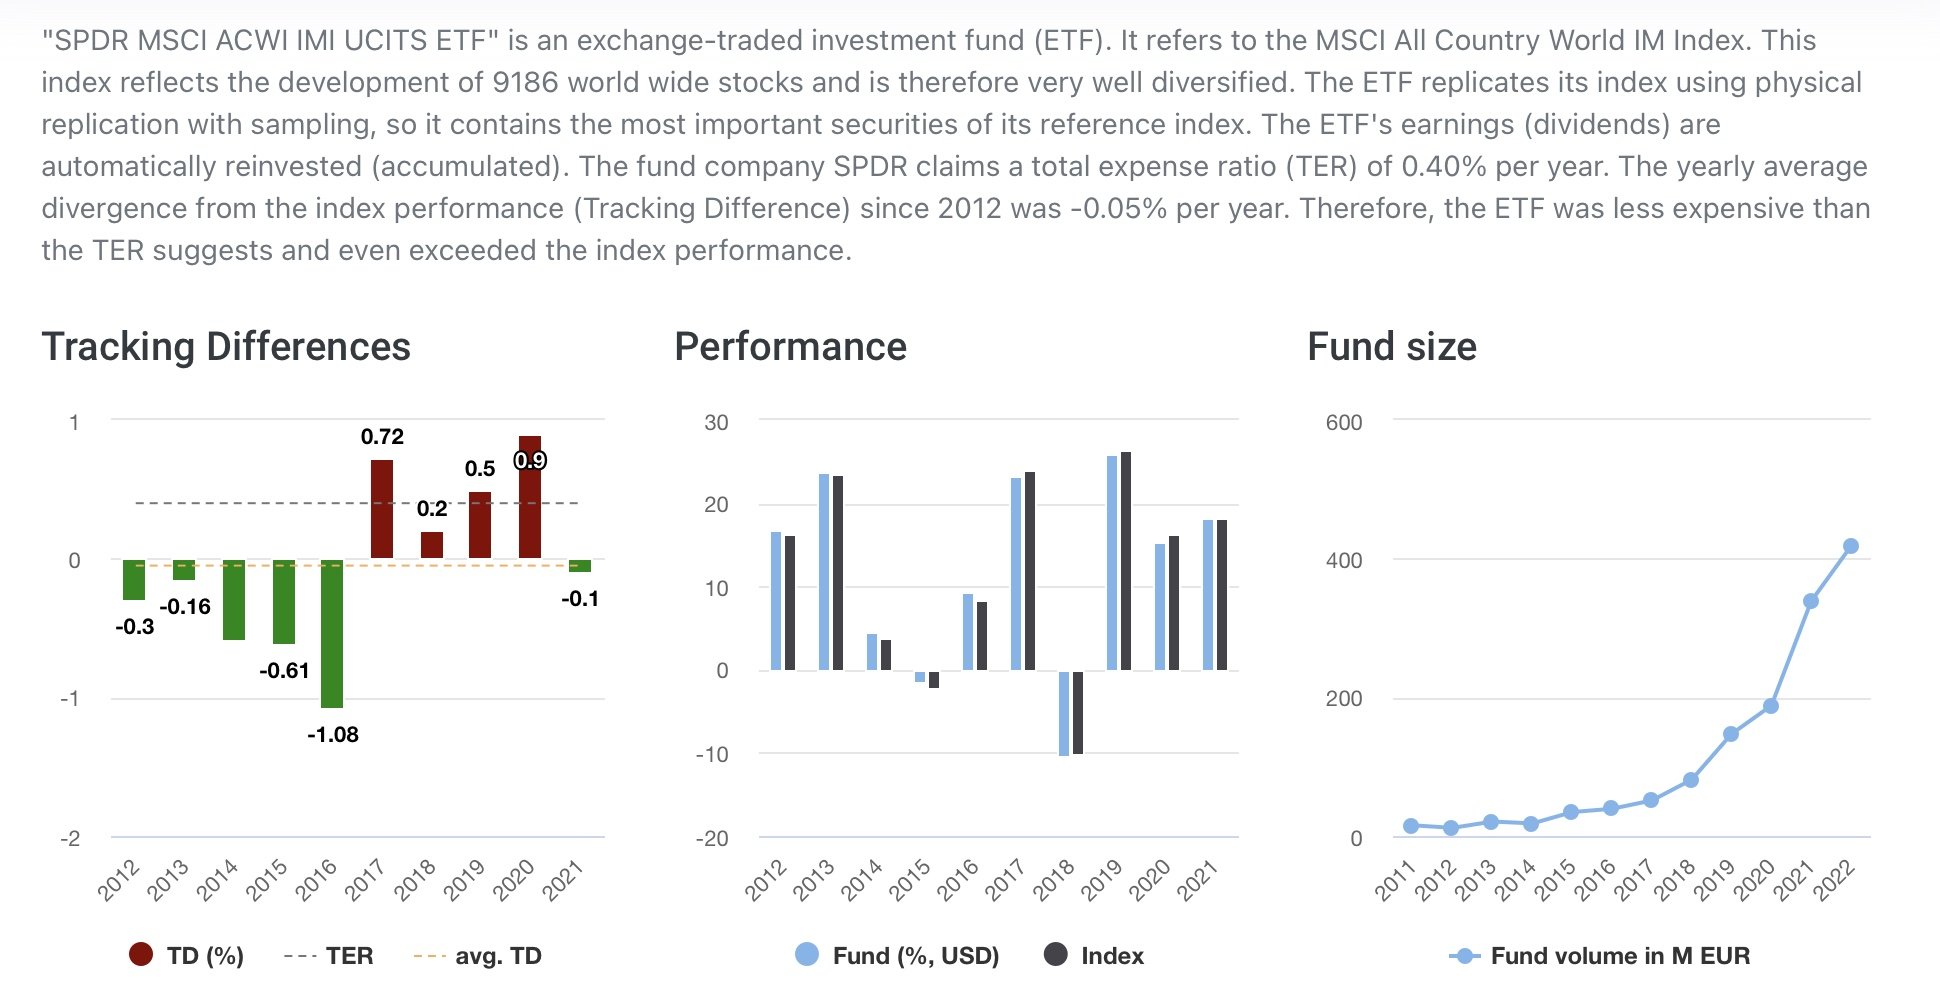Click the 2016 tracking difference bar
This screenshot has width=1940, height=1001.
(332, 634)
